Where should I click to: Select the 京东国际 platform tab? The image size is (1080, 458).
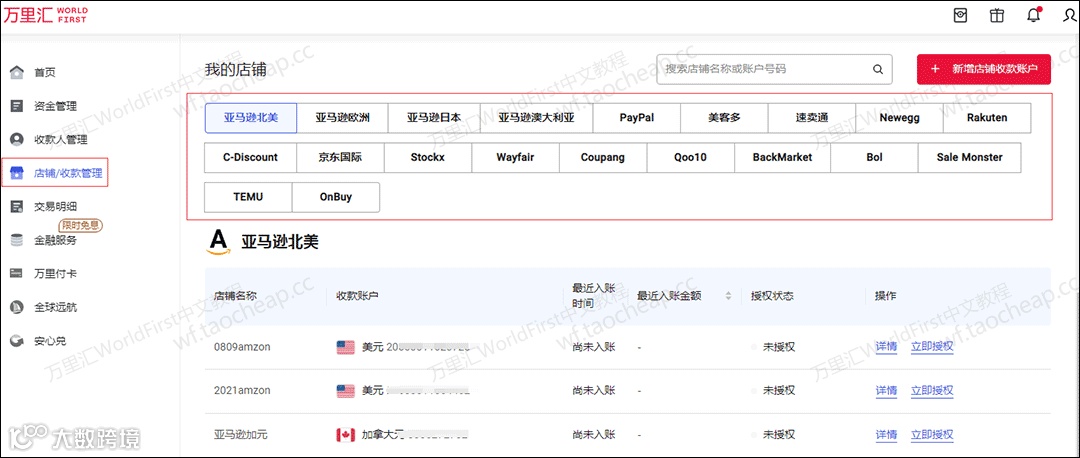click(x=340, y=157)
